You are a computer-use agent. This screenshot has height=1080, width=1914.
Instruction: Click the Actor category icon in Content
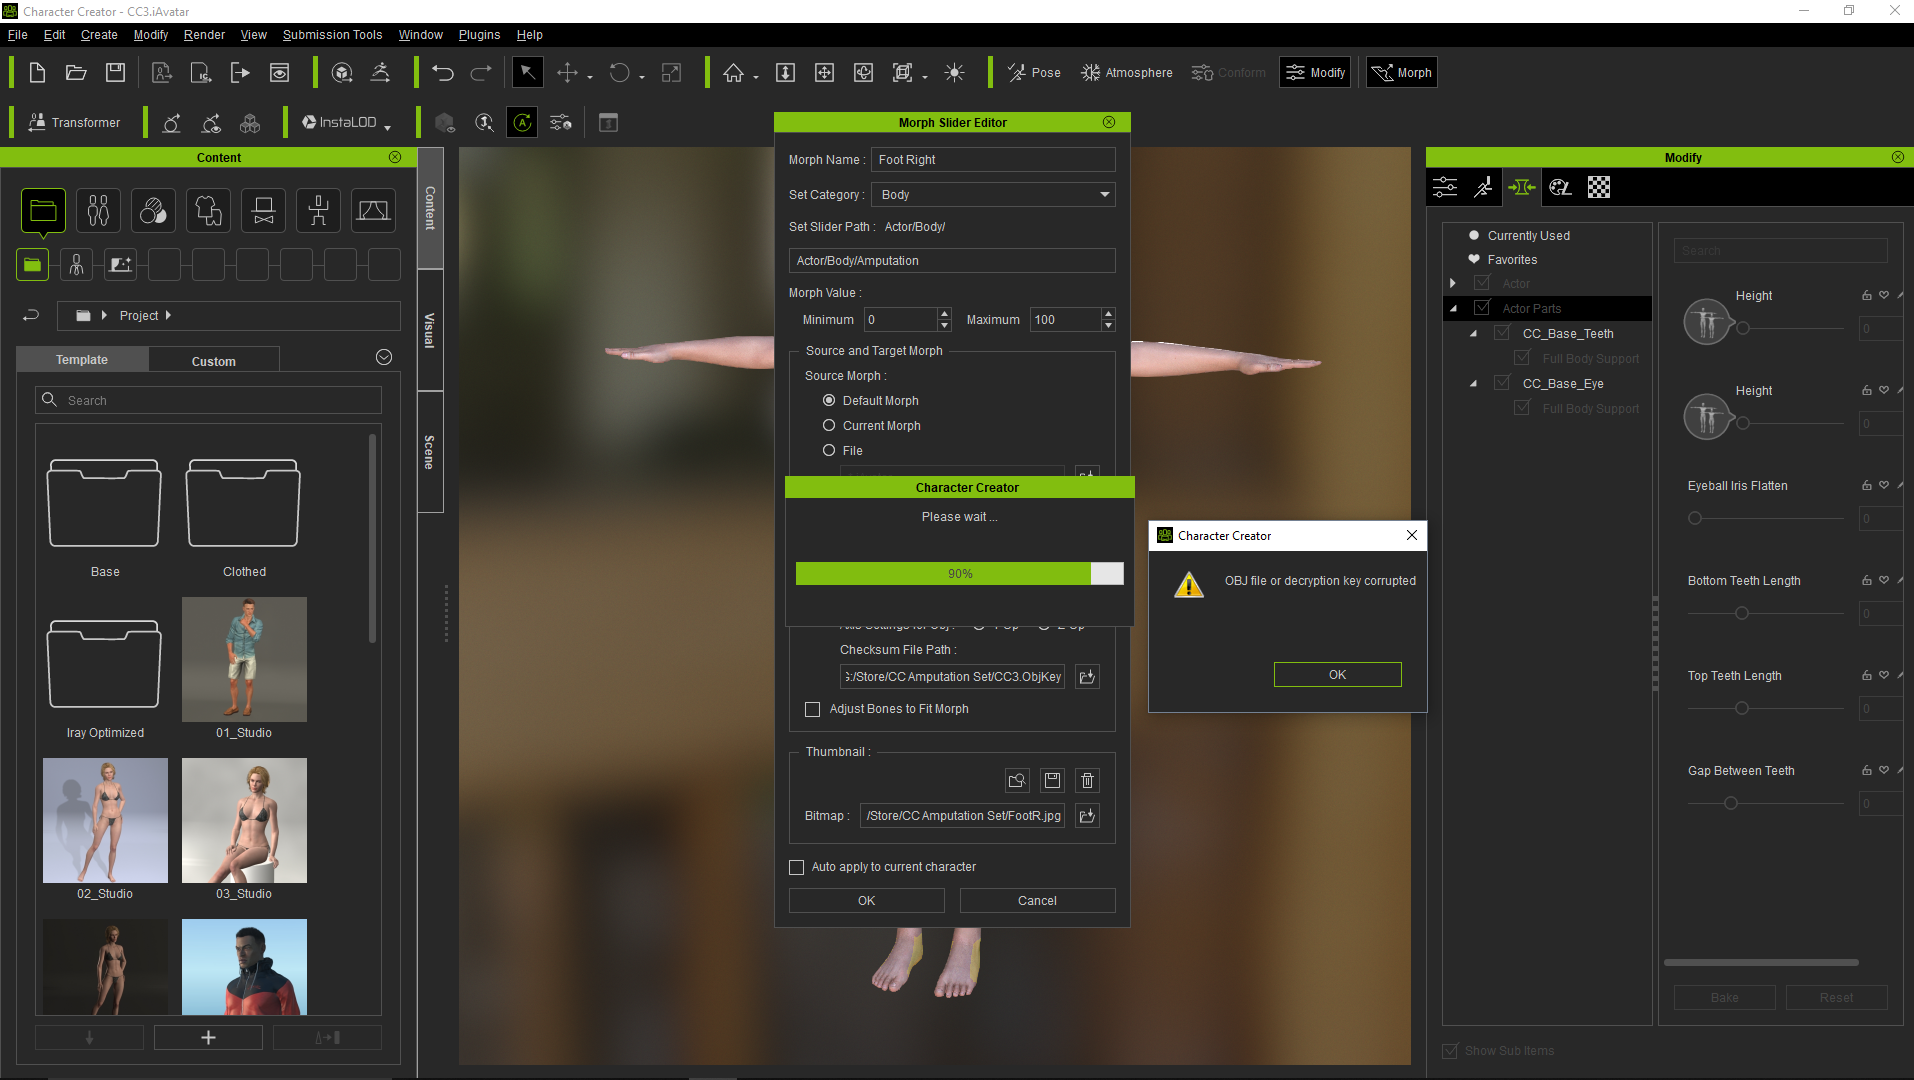[98, 211]
